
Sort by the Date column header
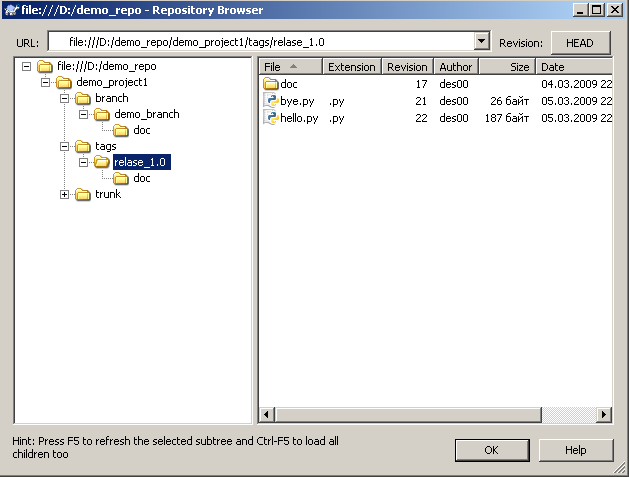pos(574,67)
